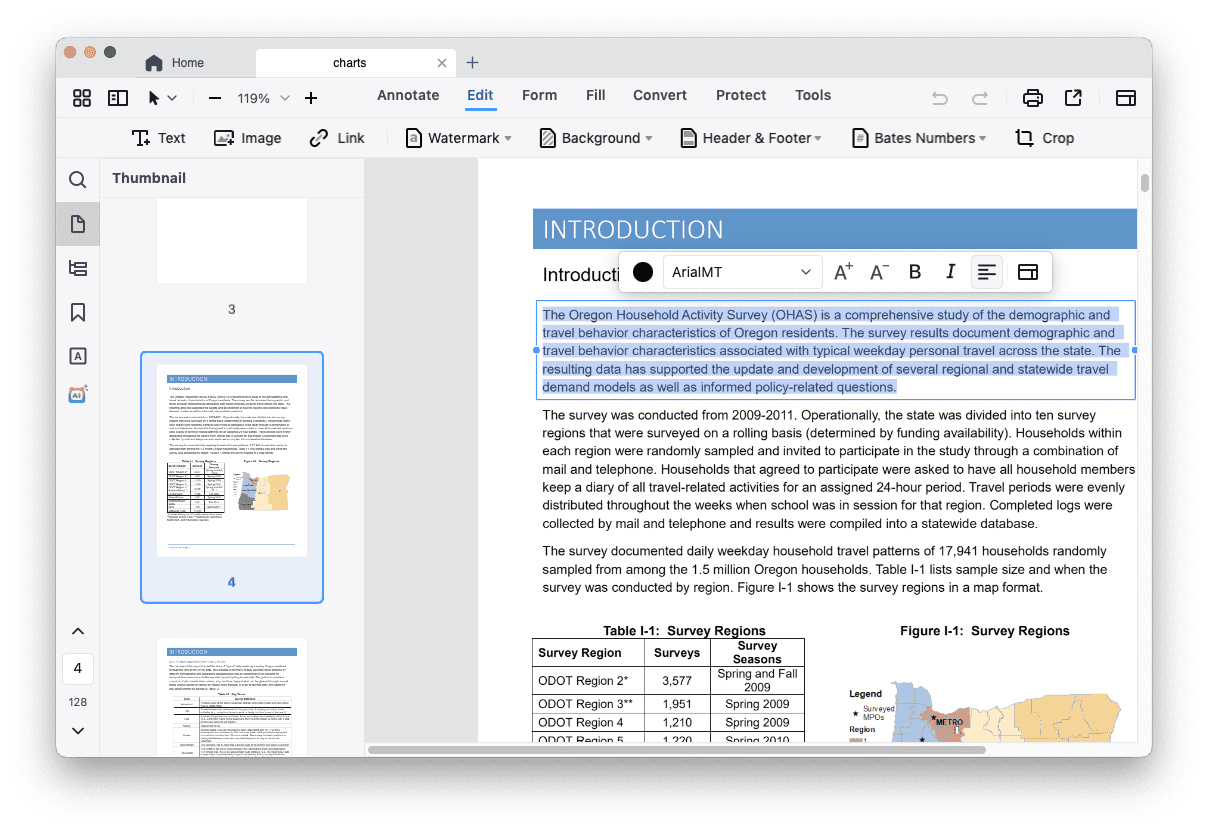Open the text color swatch
Viewport: 1208px width, 831px height.
641,271
